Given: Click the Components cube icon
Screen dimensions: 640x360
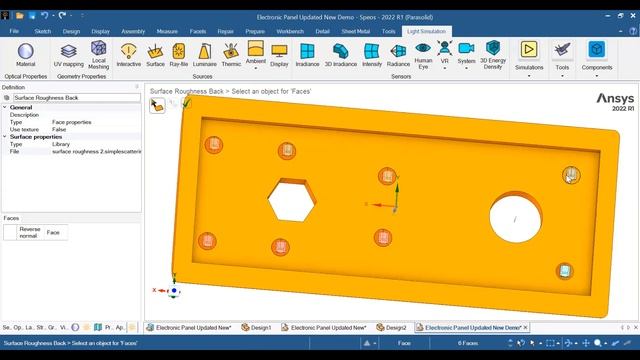Looking at the screenshot, I should coord(597,49).
